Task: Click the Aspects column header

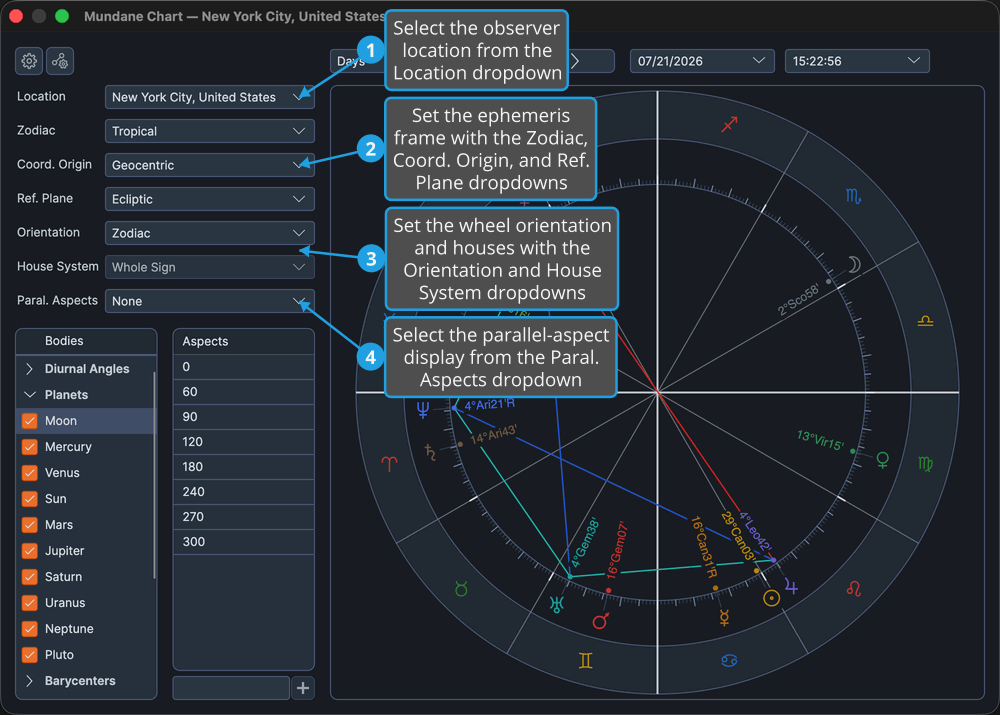Action: point(244,341)
